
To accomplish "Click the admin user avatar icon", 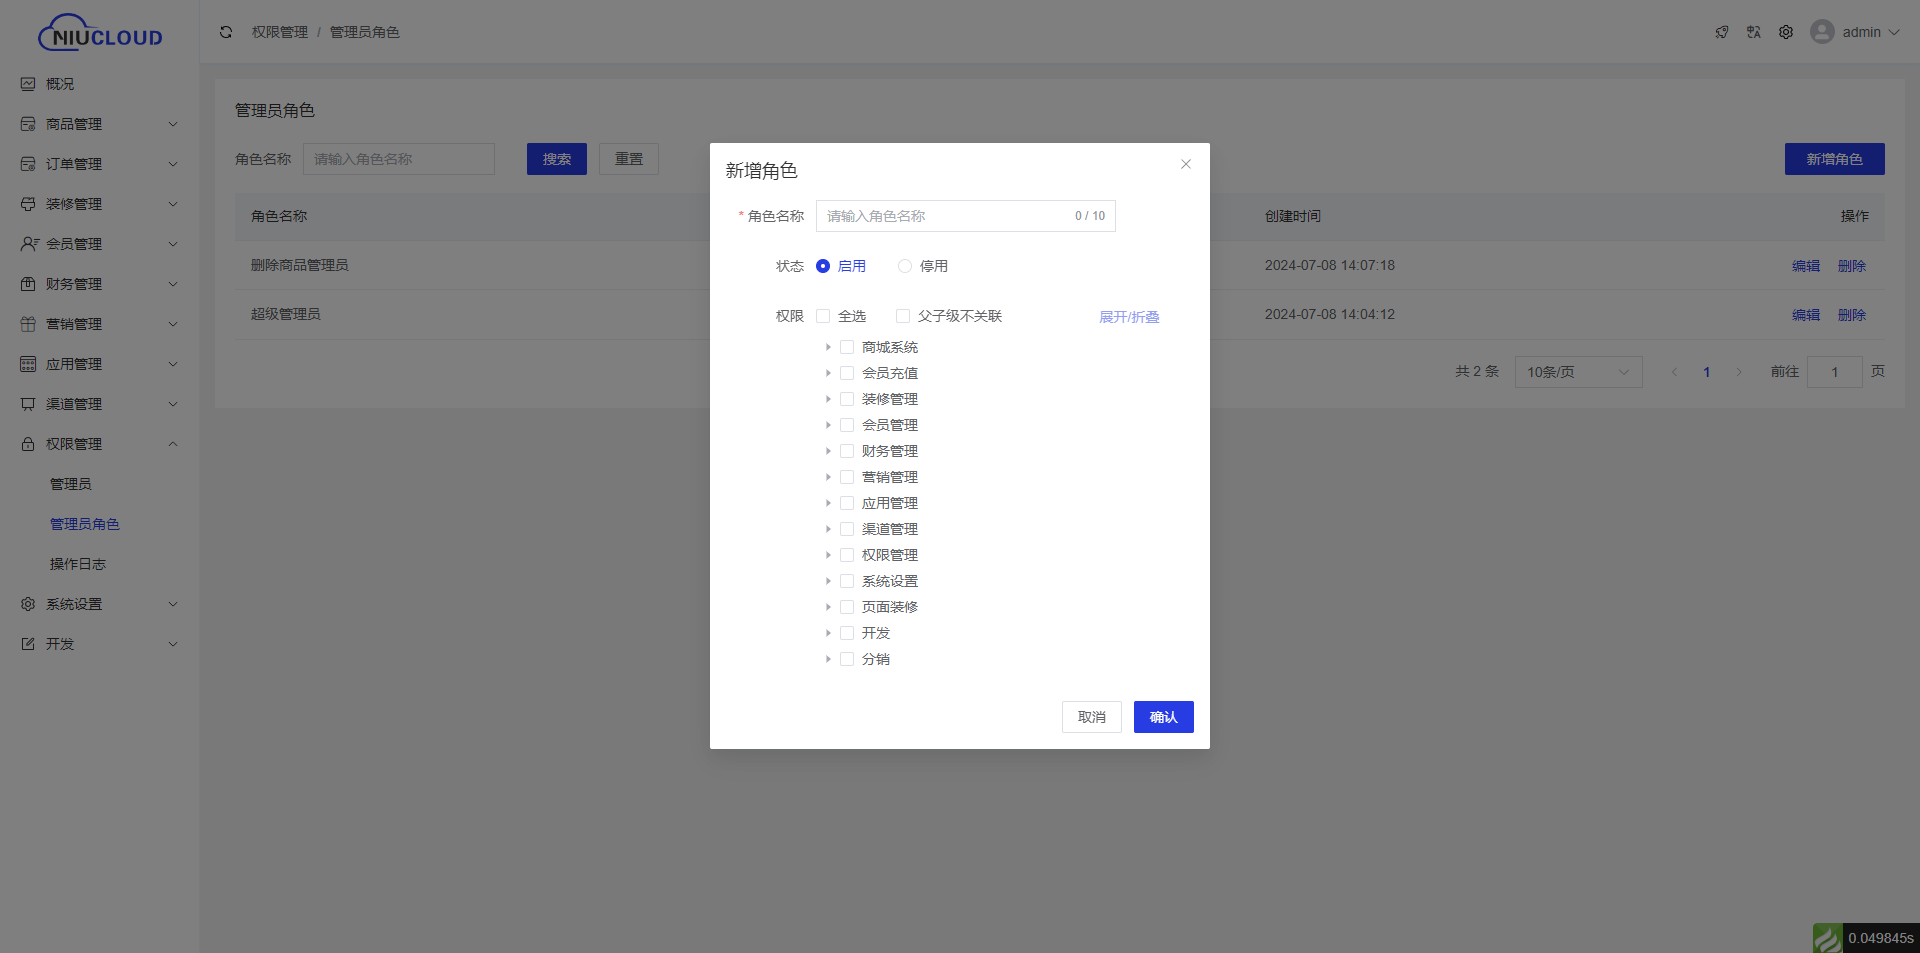I will [x=1822, y=32].
